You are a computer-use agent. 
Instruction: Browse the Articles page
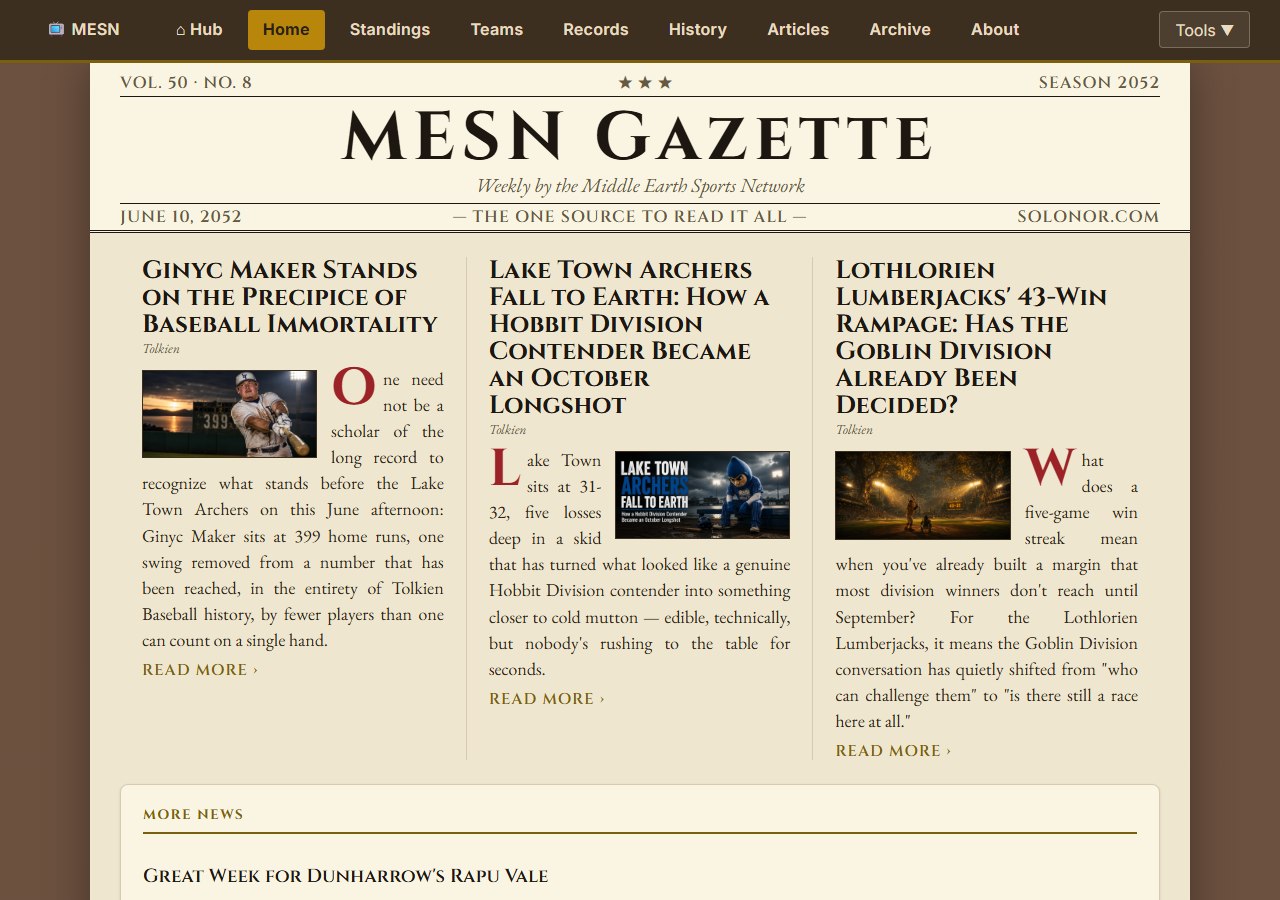[x=798, y=30]
